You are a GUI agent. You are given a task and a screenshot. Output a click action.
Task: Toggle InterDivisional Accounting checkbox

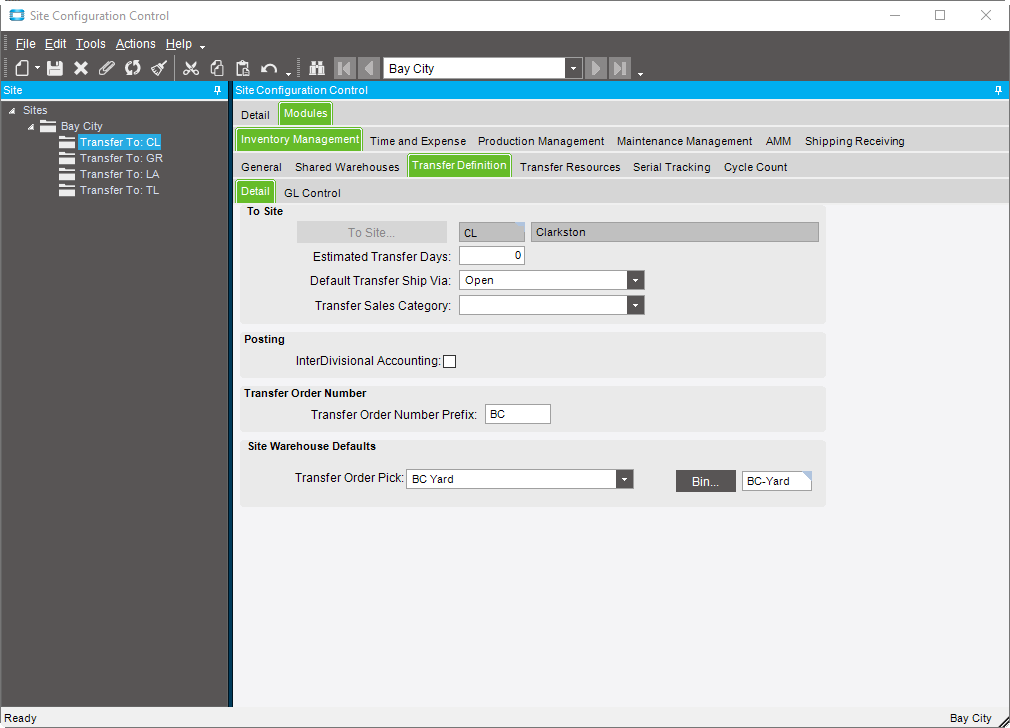pos(450,361)
